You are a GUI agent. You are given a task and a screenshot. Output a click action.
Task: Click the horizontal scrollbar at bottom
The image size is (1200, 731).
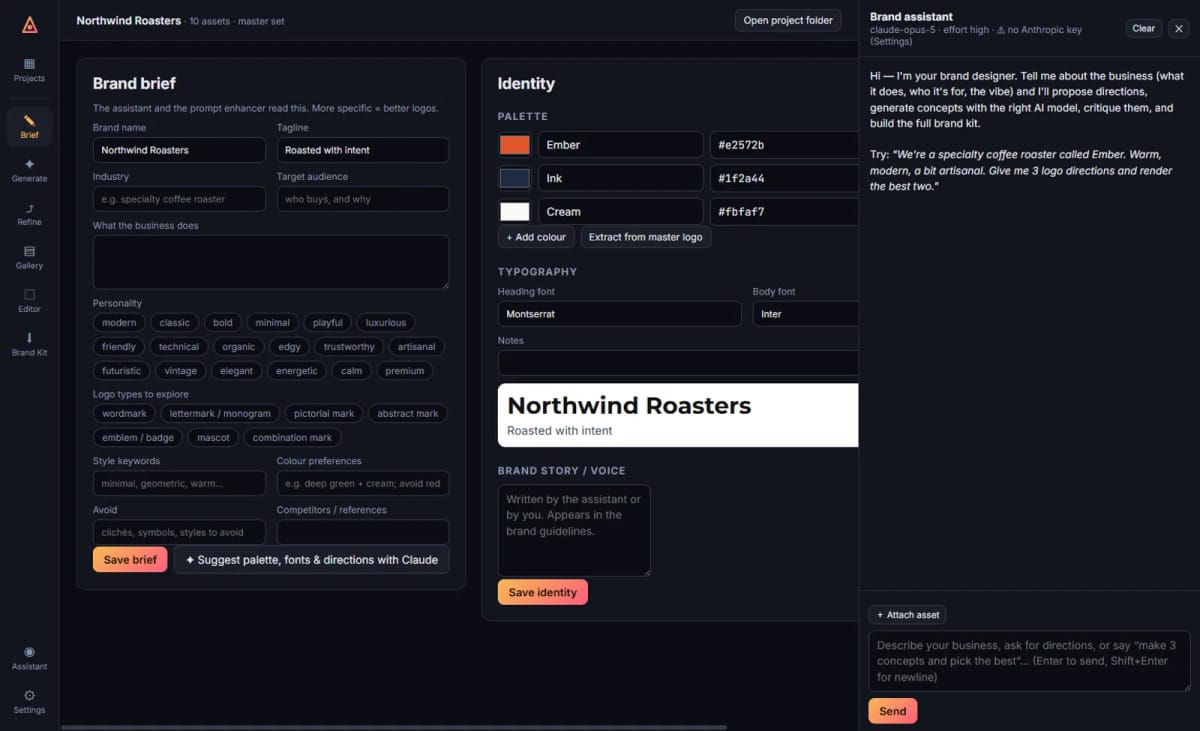pos(394,727)
